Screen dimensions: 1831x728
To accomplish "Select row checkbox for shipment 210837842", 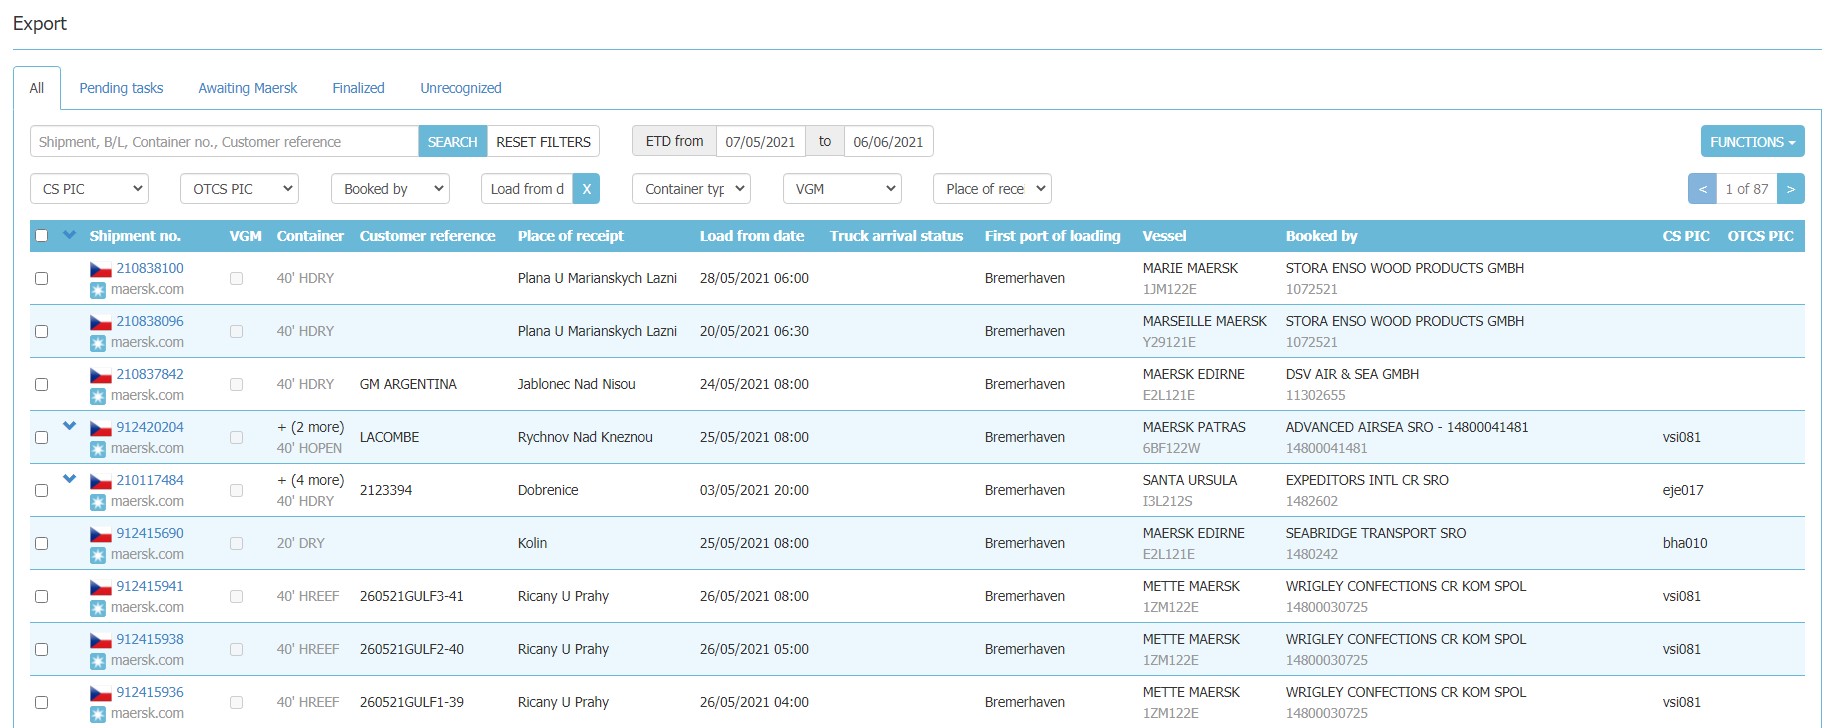I will click(41, 384).
